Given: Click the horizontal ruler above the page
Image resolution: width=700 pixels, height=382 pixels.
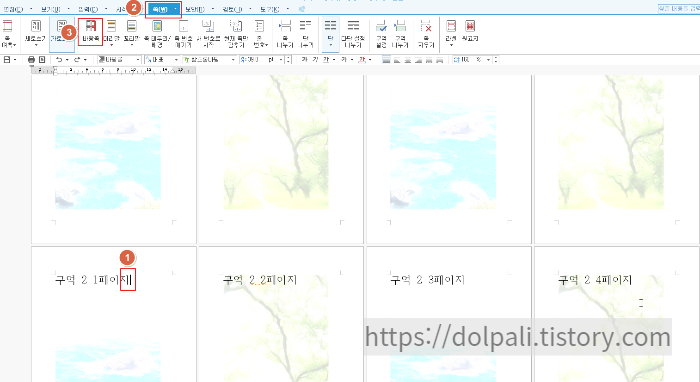Looking at the screenshot, I should pos(113,70).
